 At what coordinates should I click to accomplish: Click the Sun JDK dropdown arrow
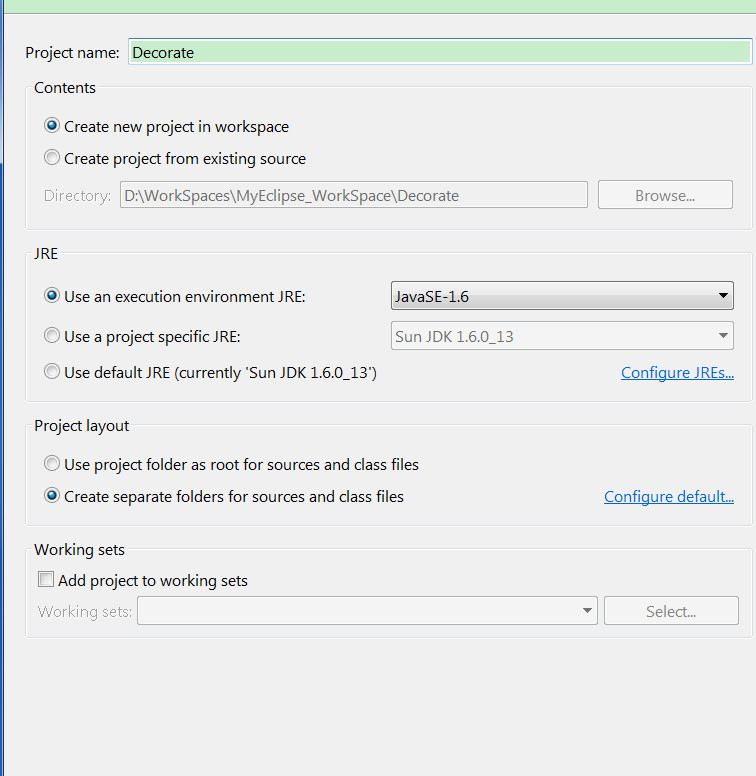723,336
